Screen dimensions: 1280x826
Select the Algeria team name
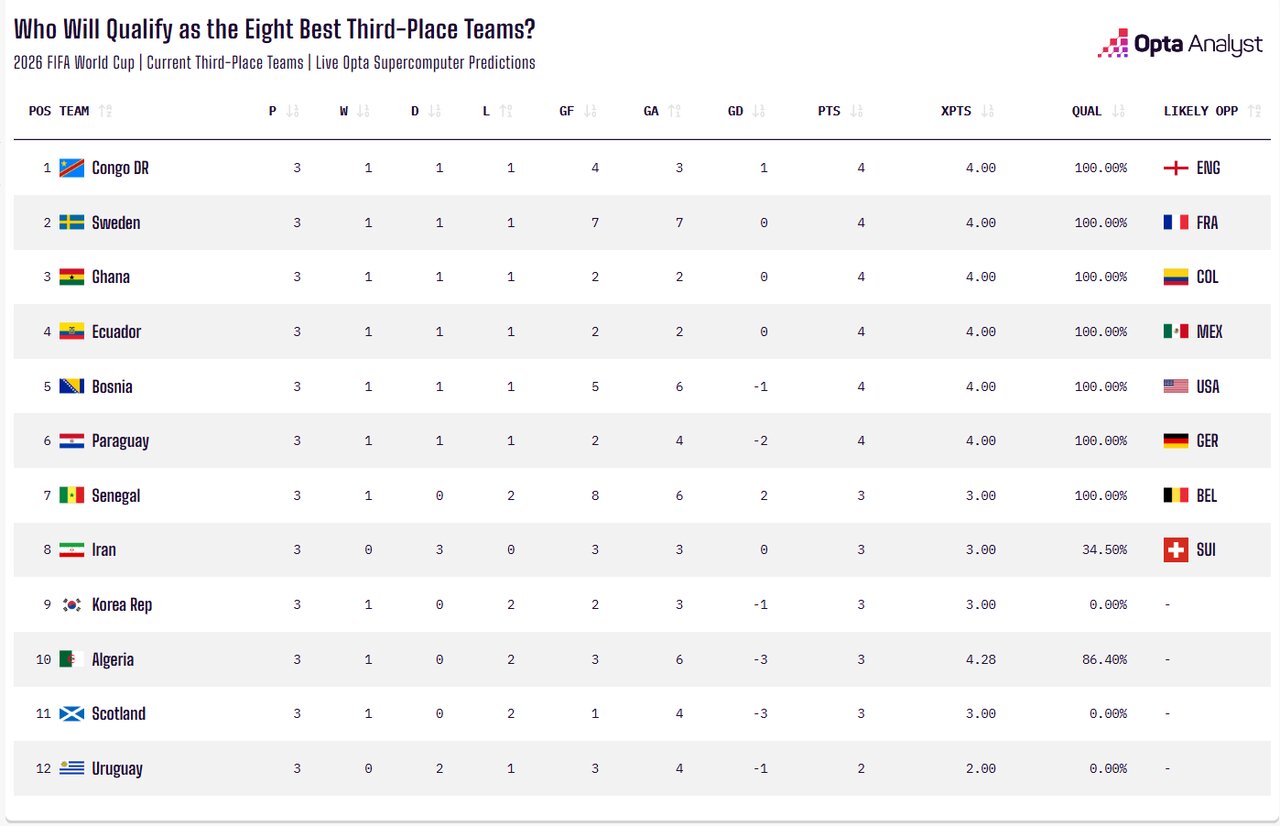[x=113, y=659]
